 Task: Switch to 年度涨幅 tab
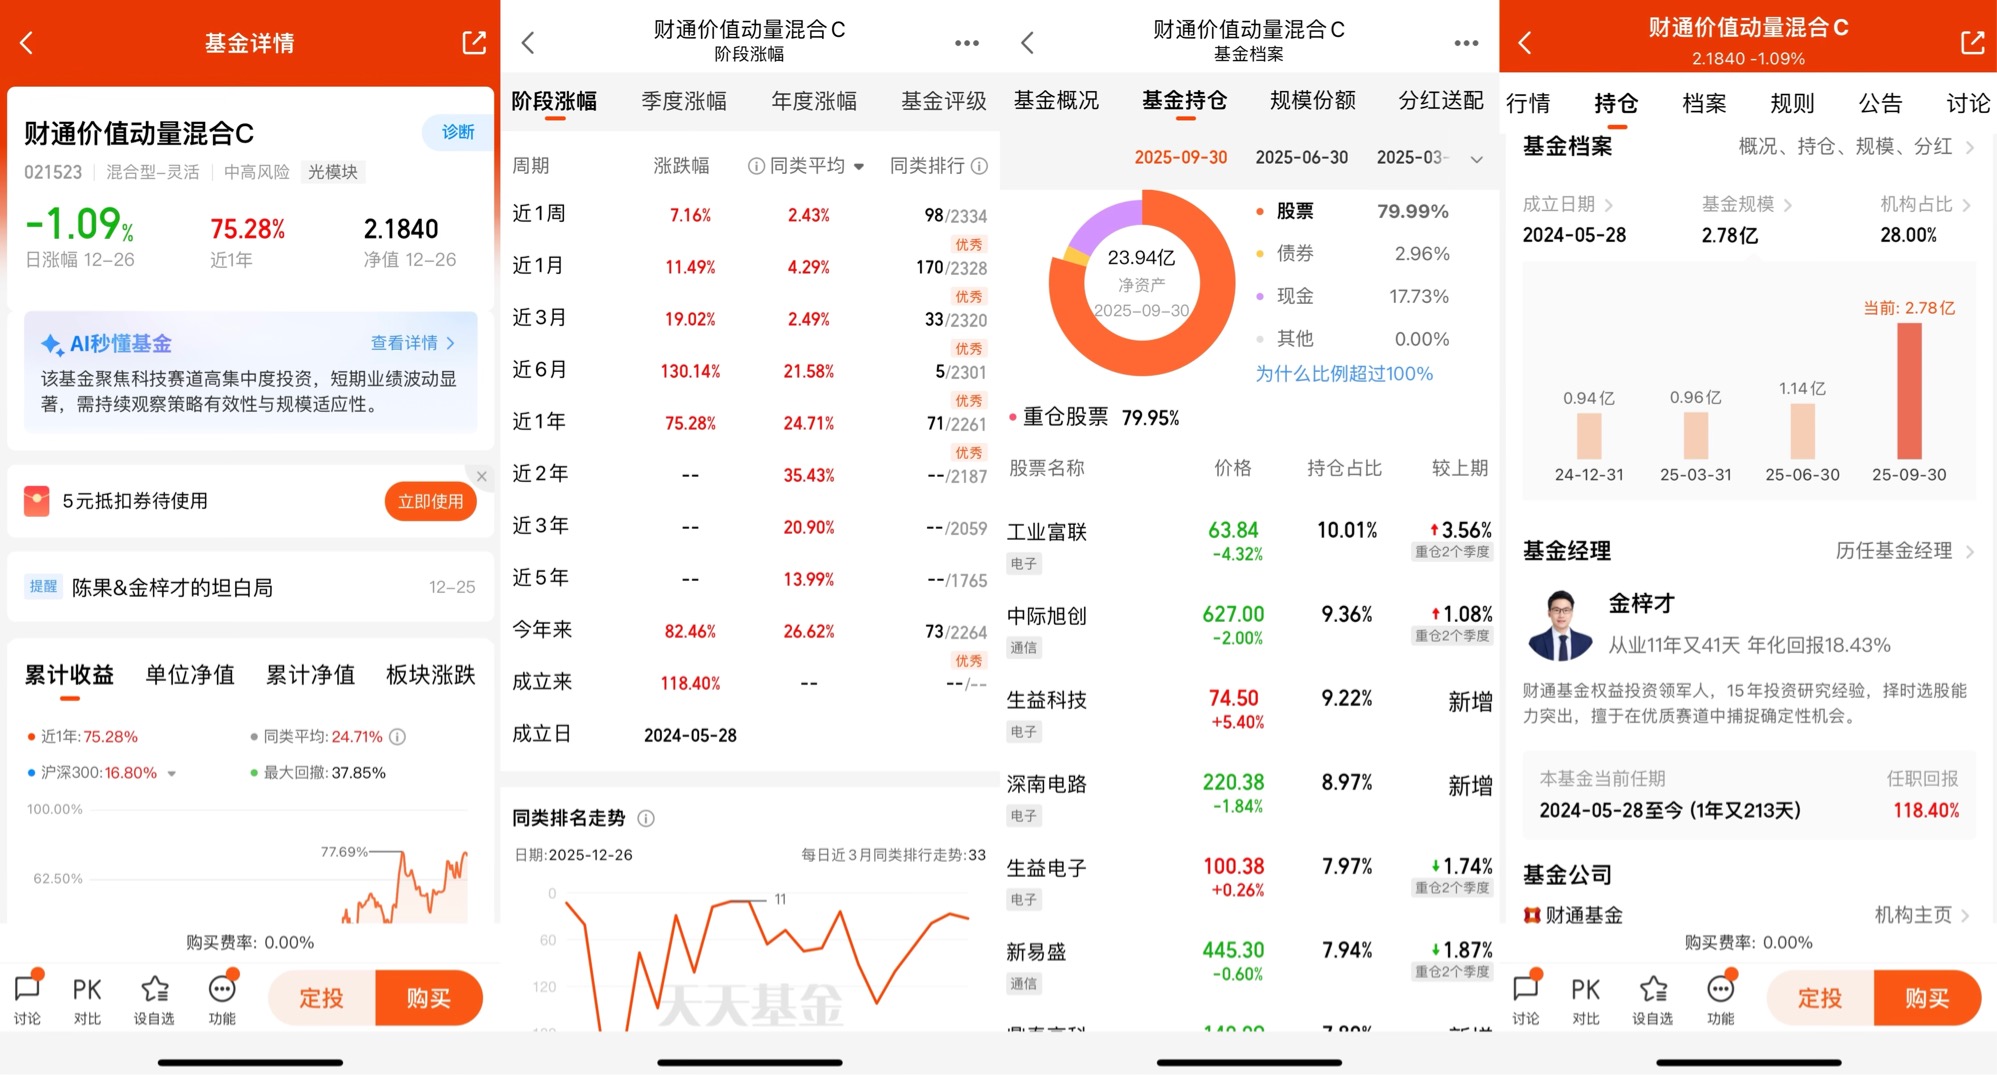(x=814, y=101)
